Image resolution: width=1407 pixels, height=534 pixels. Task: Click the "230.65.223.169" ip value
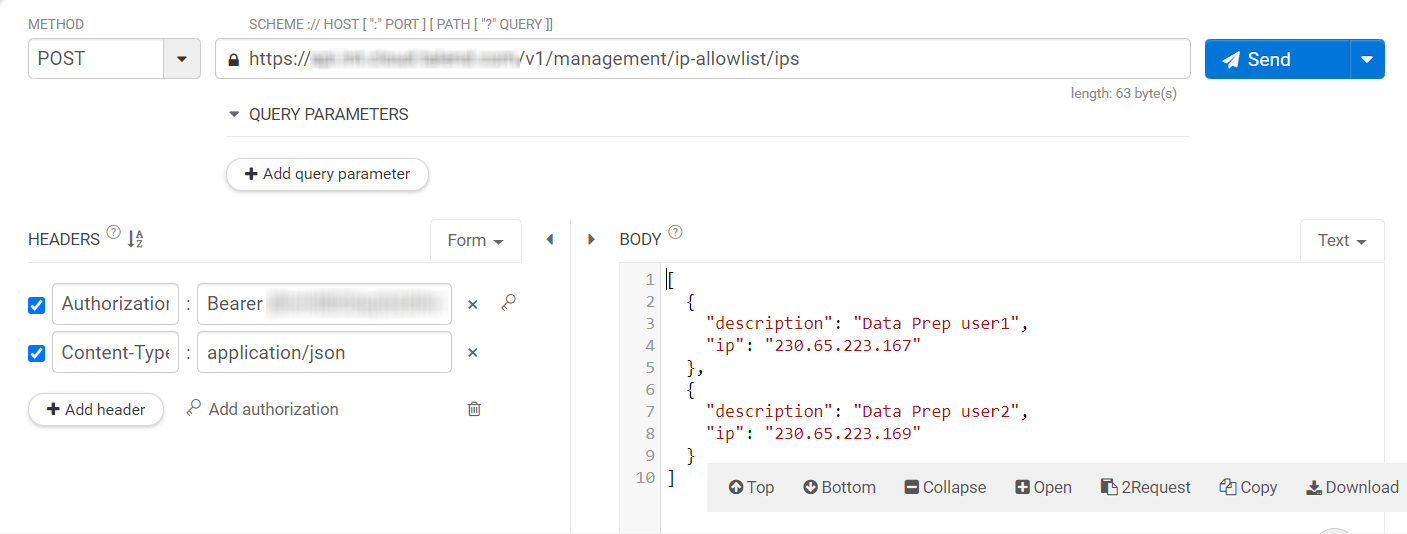click(x=842, y=434)
